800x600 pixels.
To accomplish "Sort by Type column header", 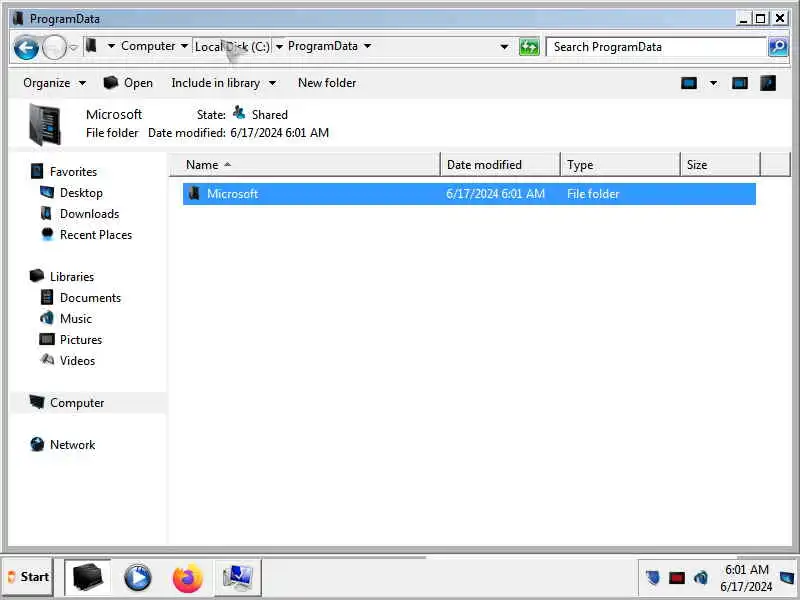I will click(620, 165).
